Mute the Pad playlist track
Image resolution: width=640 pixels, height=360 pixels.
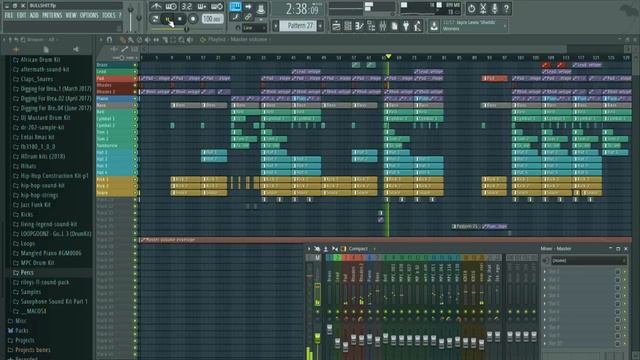click(x=135, y=78)
